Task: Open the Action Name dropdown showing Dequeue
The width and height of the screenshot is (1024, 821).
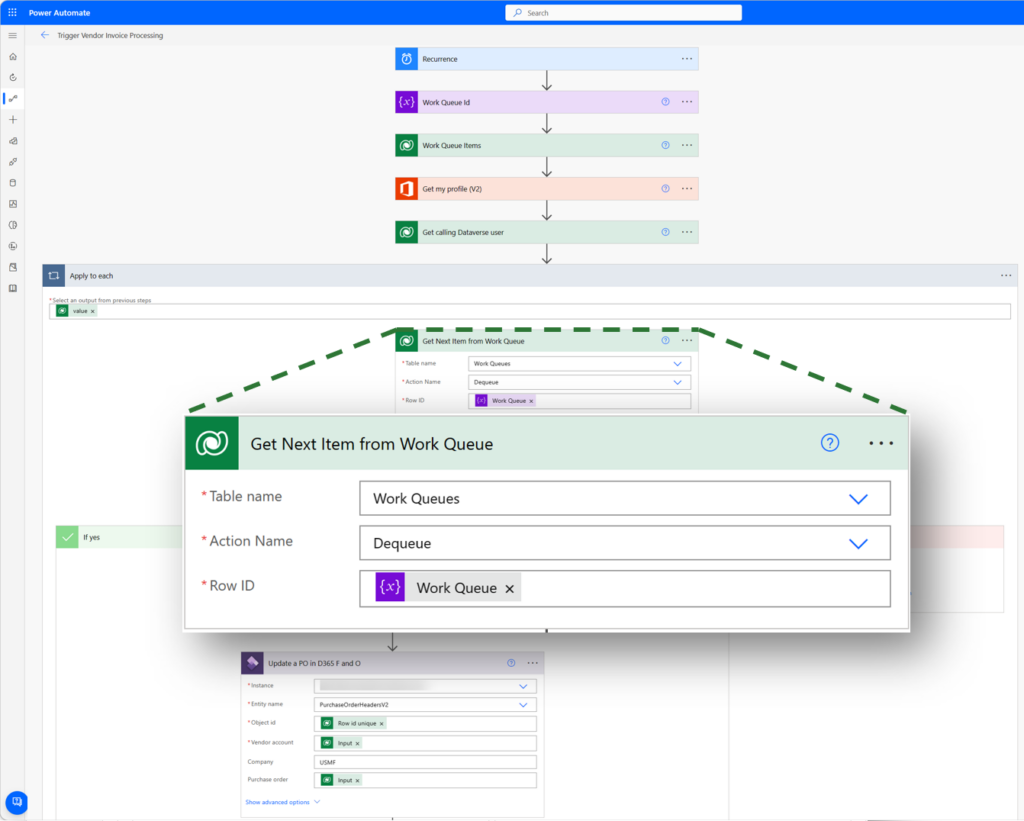Action: tap(625, 541)
